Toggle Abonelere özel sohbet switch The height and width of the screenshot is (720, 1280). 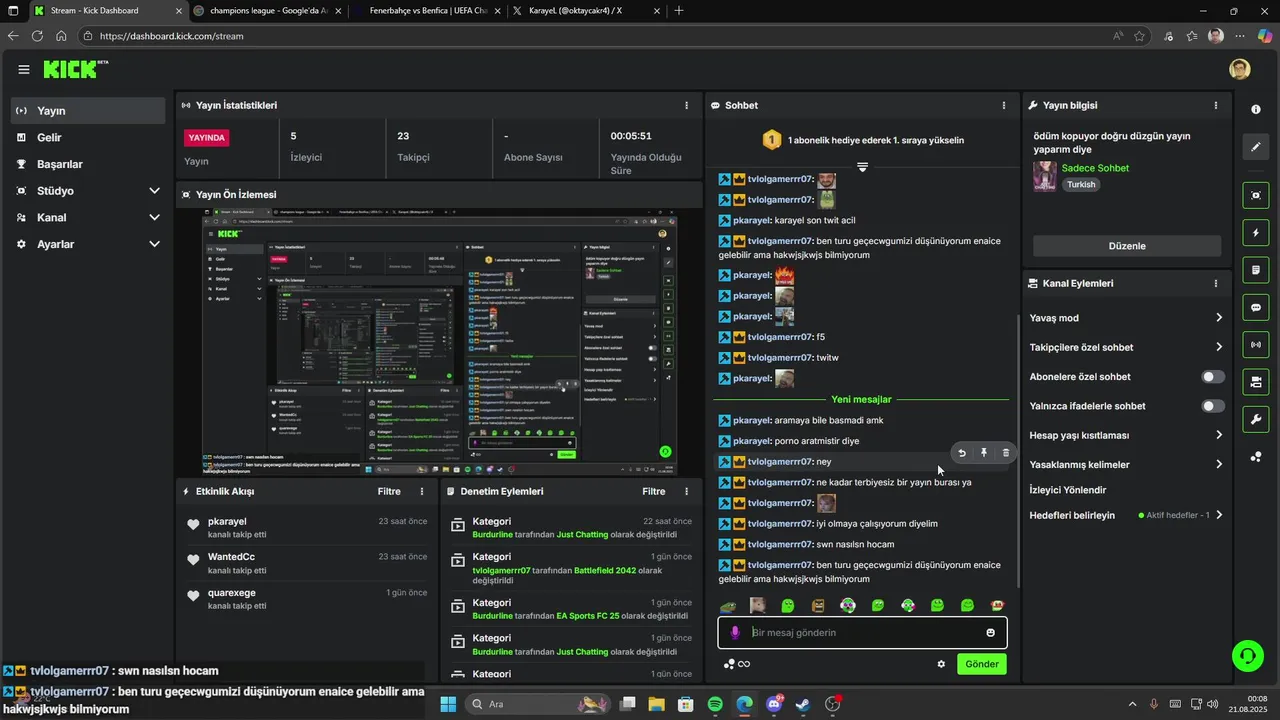[1213, 377]
